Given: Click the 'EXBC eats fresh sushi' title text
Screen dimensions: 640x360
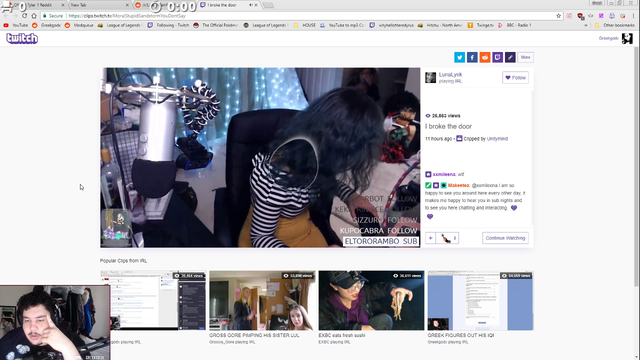Looking at the screenshot, I should tap(342, 335).
